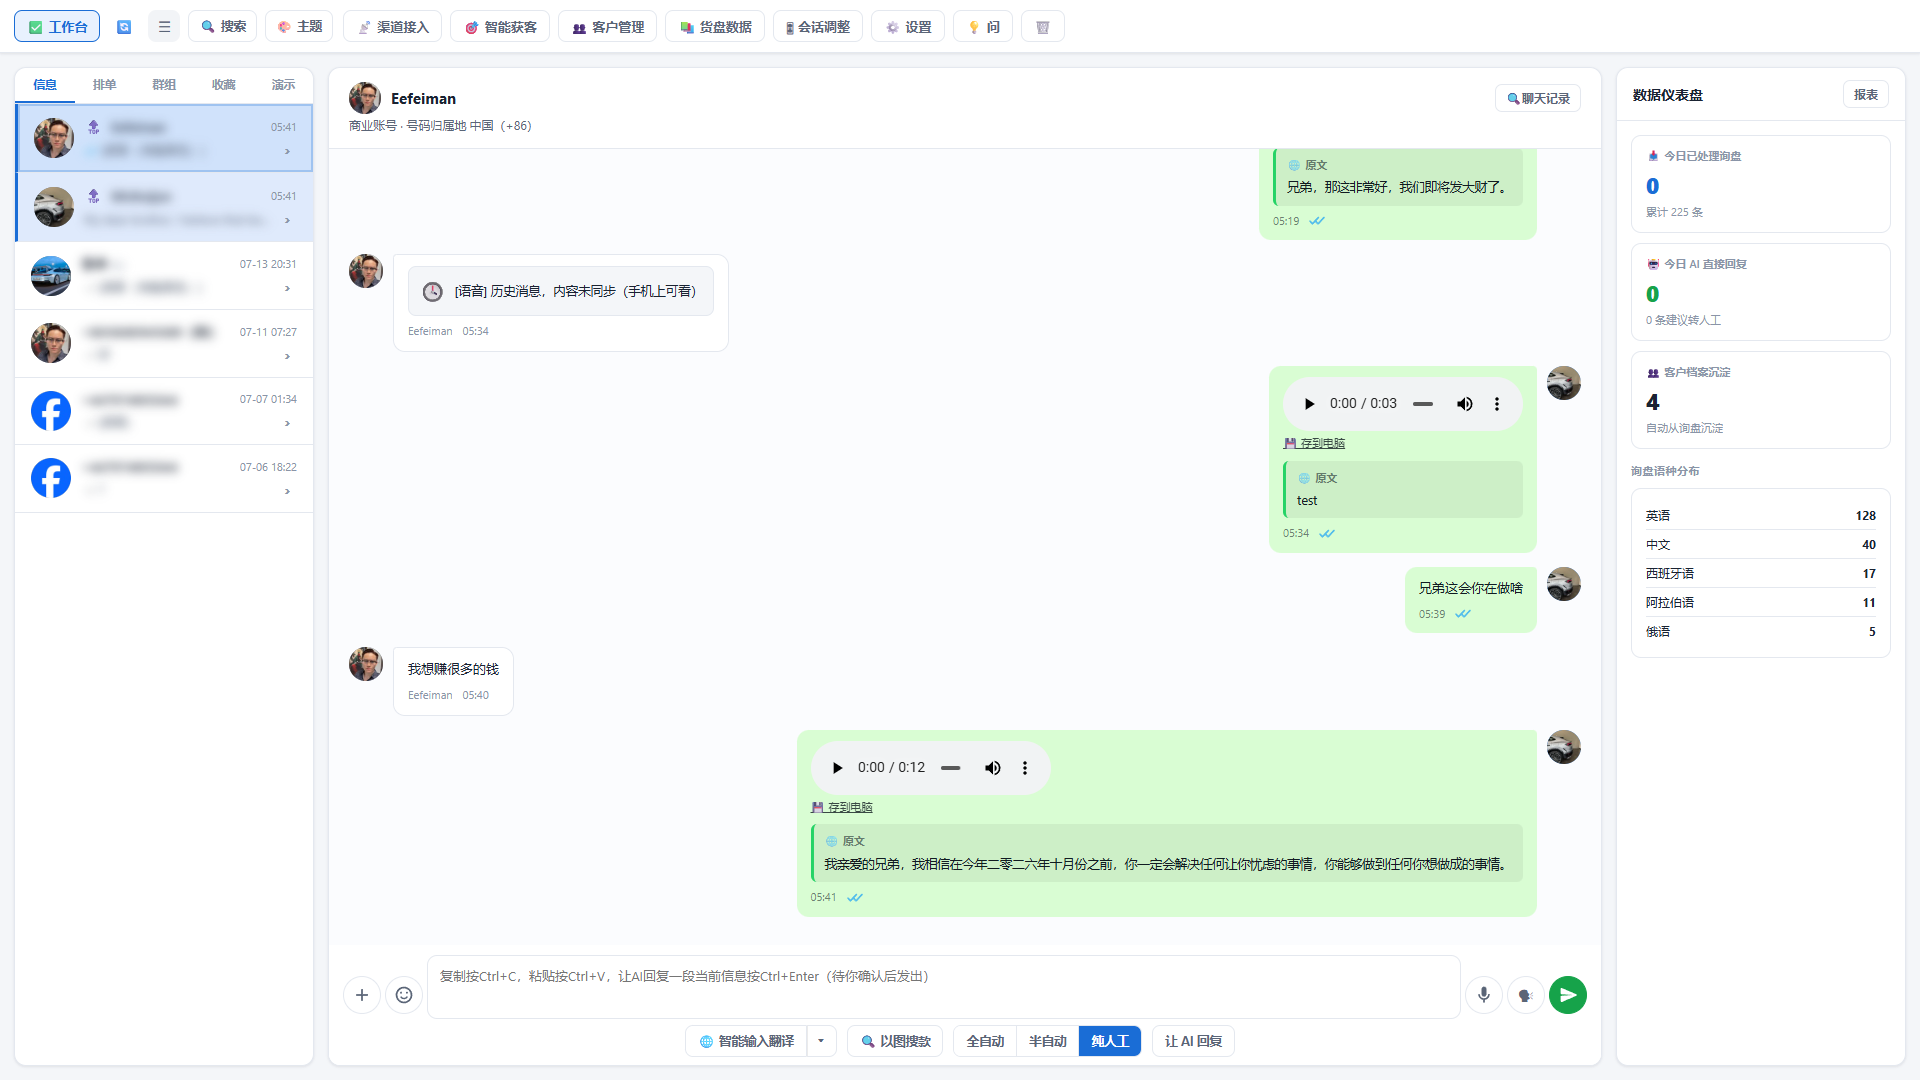This screenshot has width=1920, height=1080.
Task: Click the green send message button
Action: point(1568,995)
